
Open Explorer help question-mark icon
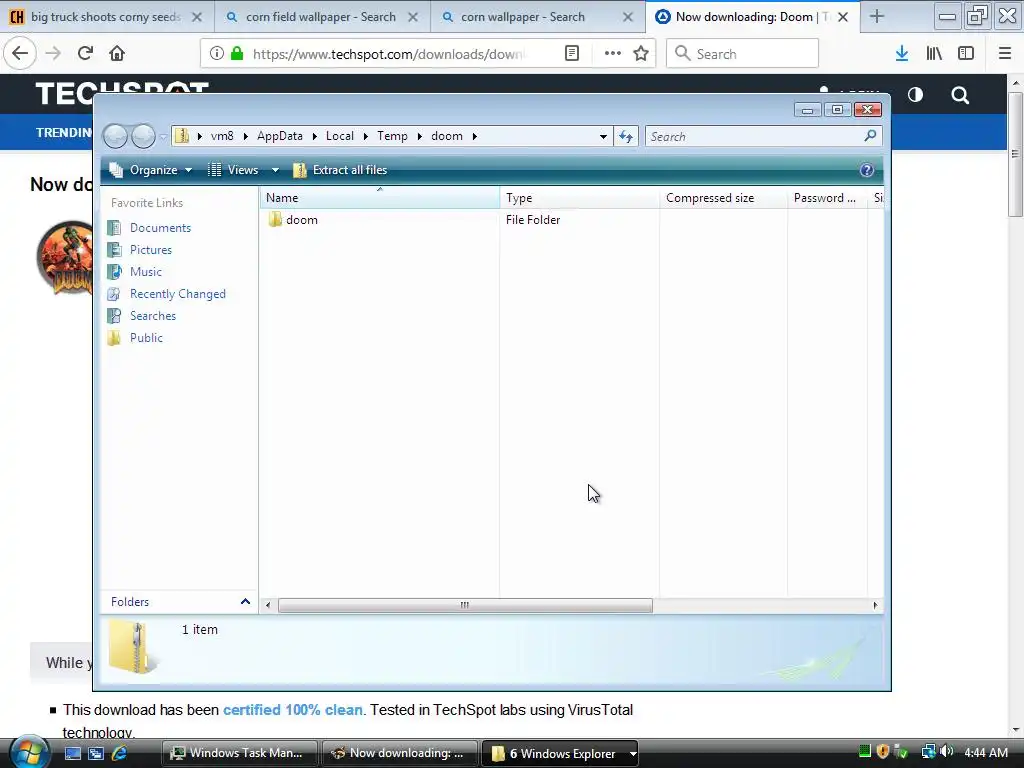(x=867, y=170)
